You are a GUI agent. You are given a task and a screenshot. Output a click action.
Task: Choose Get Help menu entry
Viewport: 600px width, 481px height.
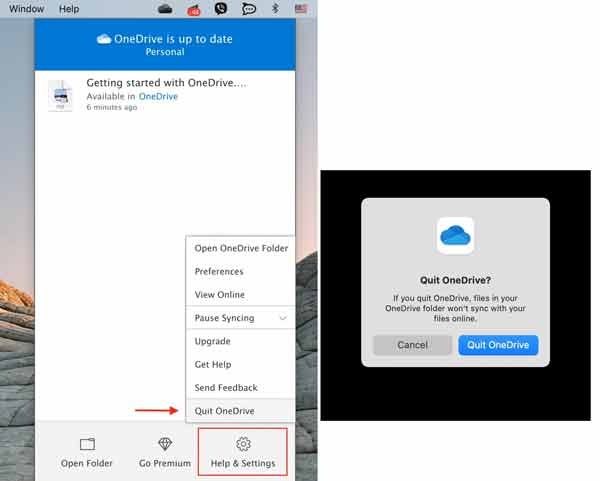point(241,364)
